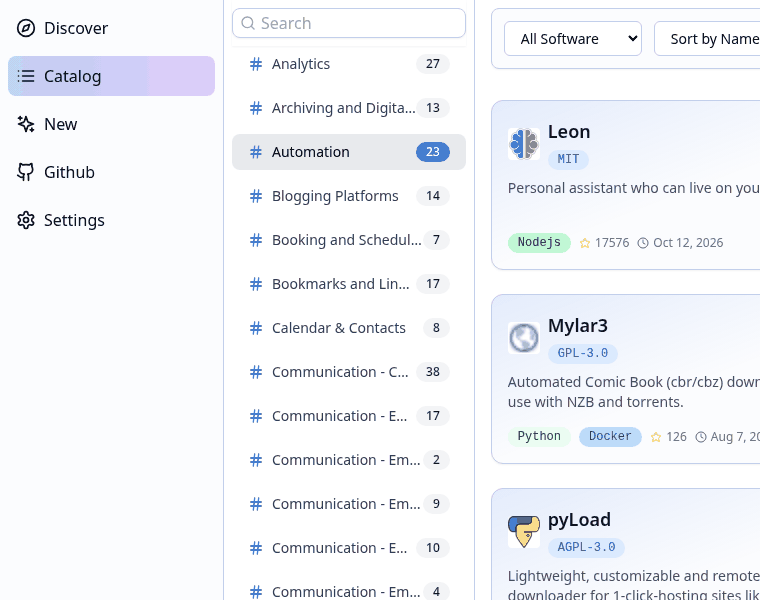Select the Blogging Platforms category

pyautogui.click(x=348, y=196)
